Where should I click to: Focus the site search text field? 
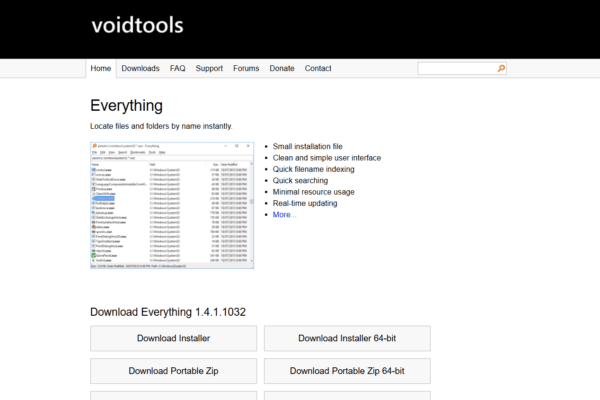[x=456, y=69]
